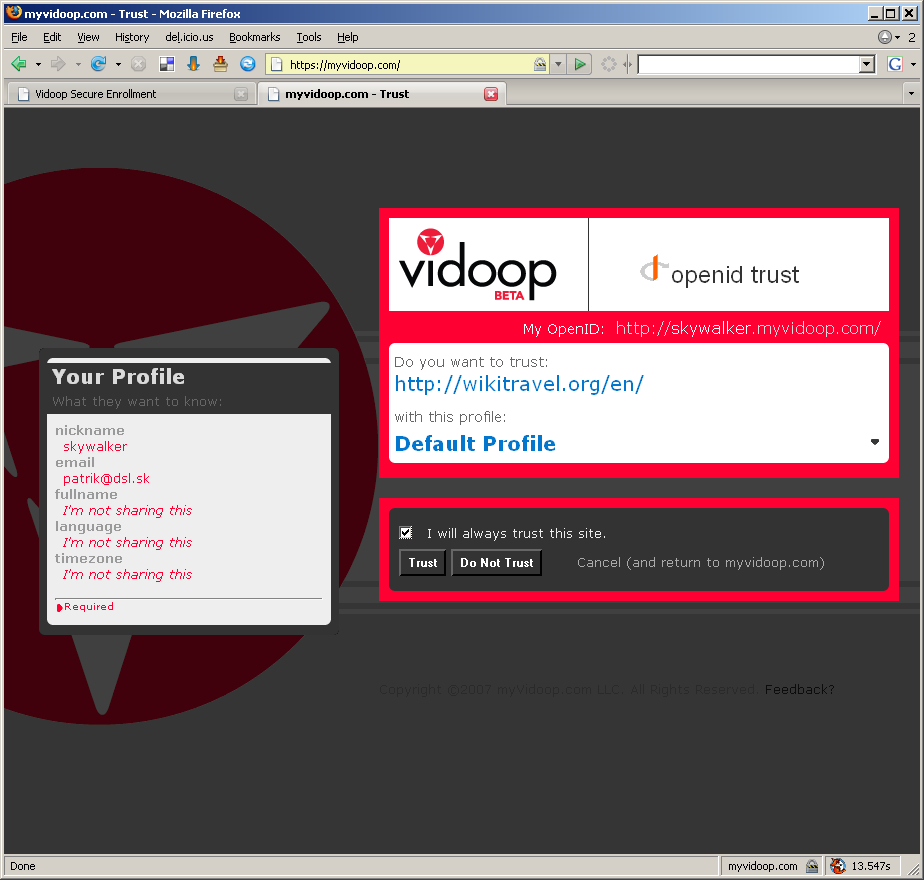Image resolution: width=924 pixels, height=880 pixels.
Task: Switch to the Vidoop Secure Enrollment tab
Action: pyautogui.click(x=131, y=94)
